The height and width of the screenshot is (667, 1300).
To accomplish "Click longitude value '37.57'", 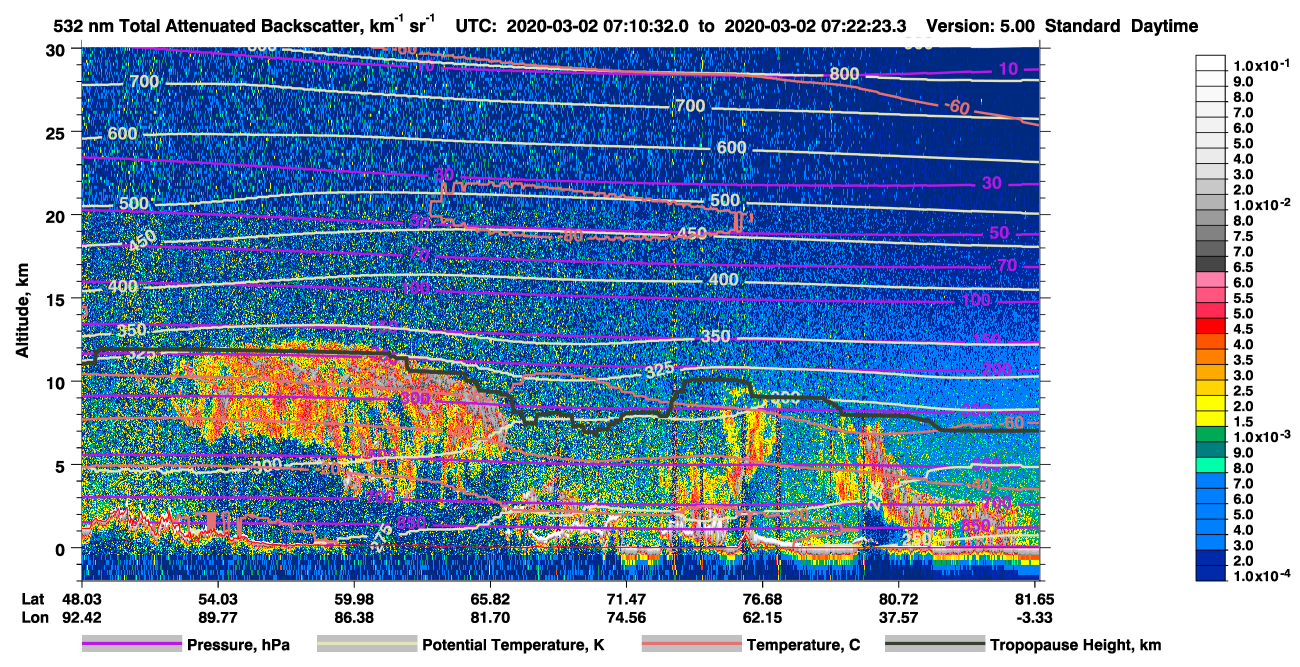I will (899, 617).
